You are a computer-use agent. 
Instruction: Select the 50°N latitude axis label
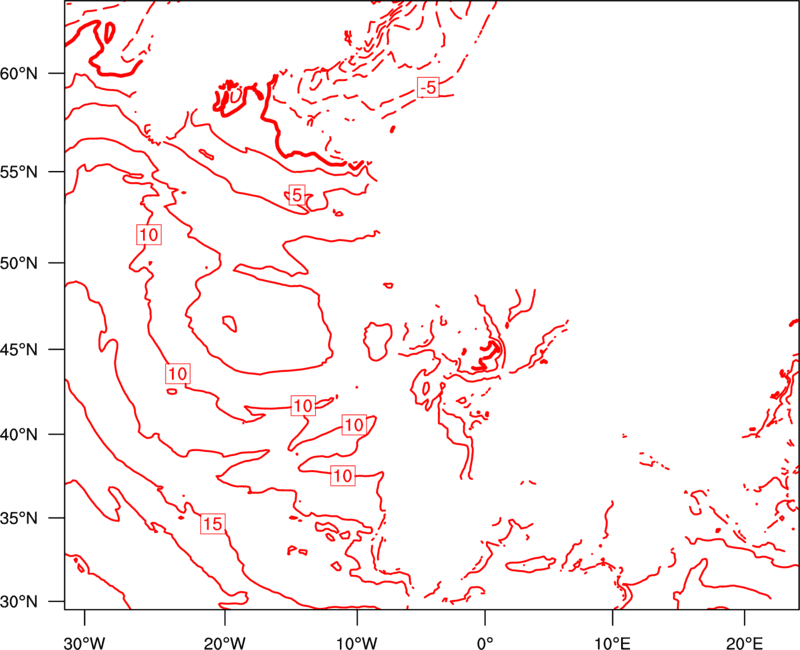(19, 263)
